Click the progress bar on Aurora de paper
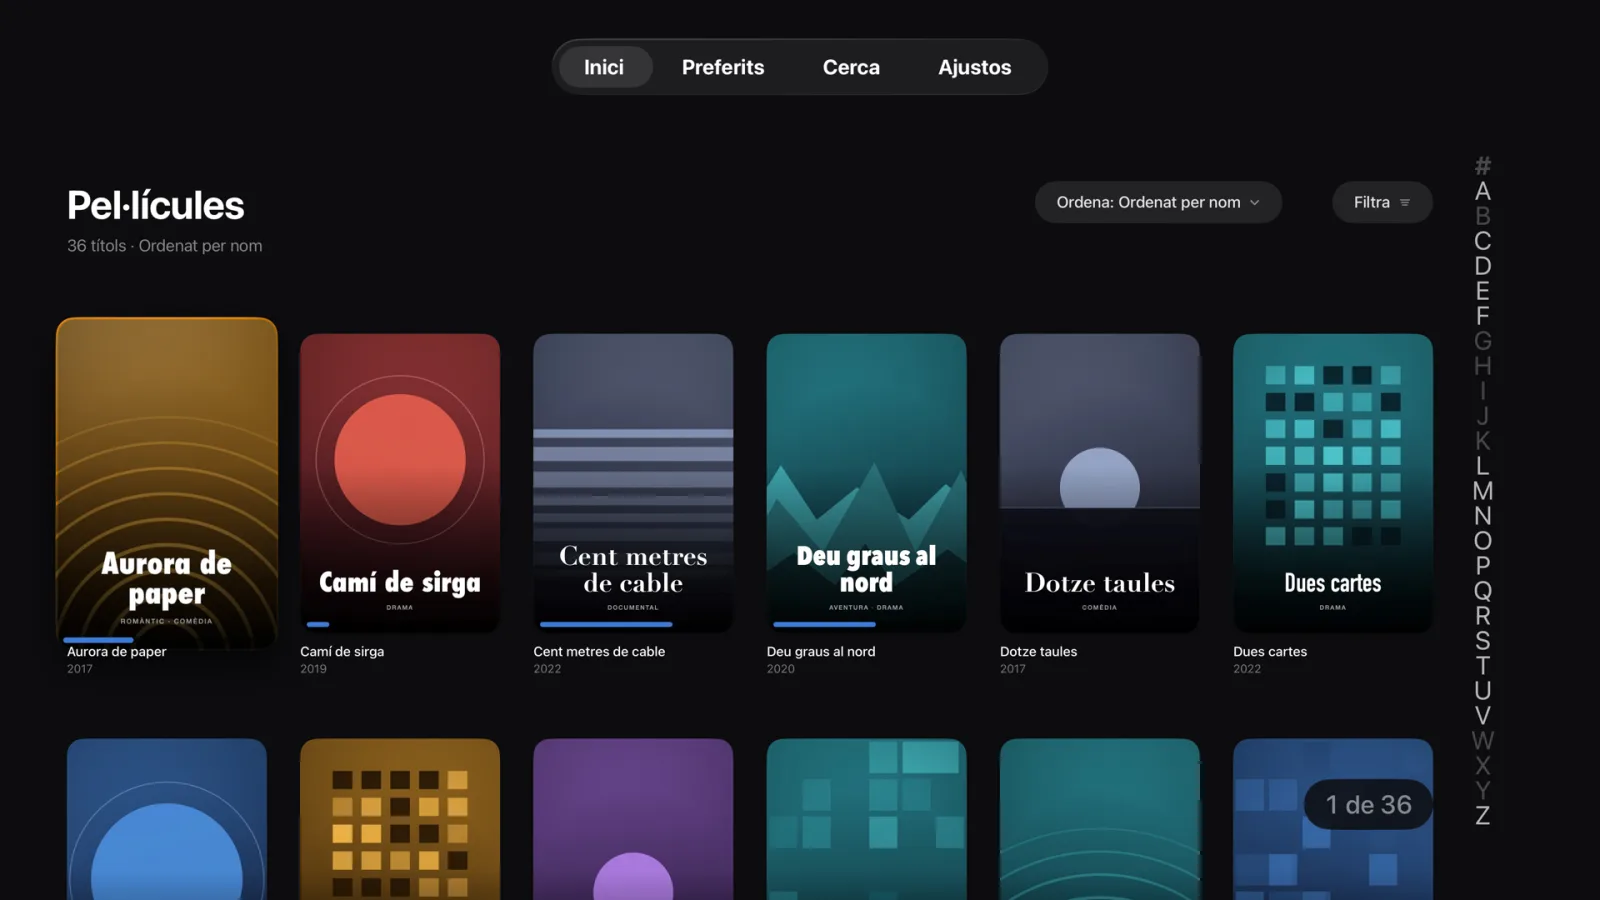Image resolution: width=1600 pixels, height=900 pixels. [x=98, y=639]
